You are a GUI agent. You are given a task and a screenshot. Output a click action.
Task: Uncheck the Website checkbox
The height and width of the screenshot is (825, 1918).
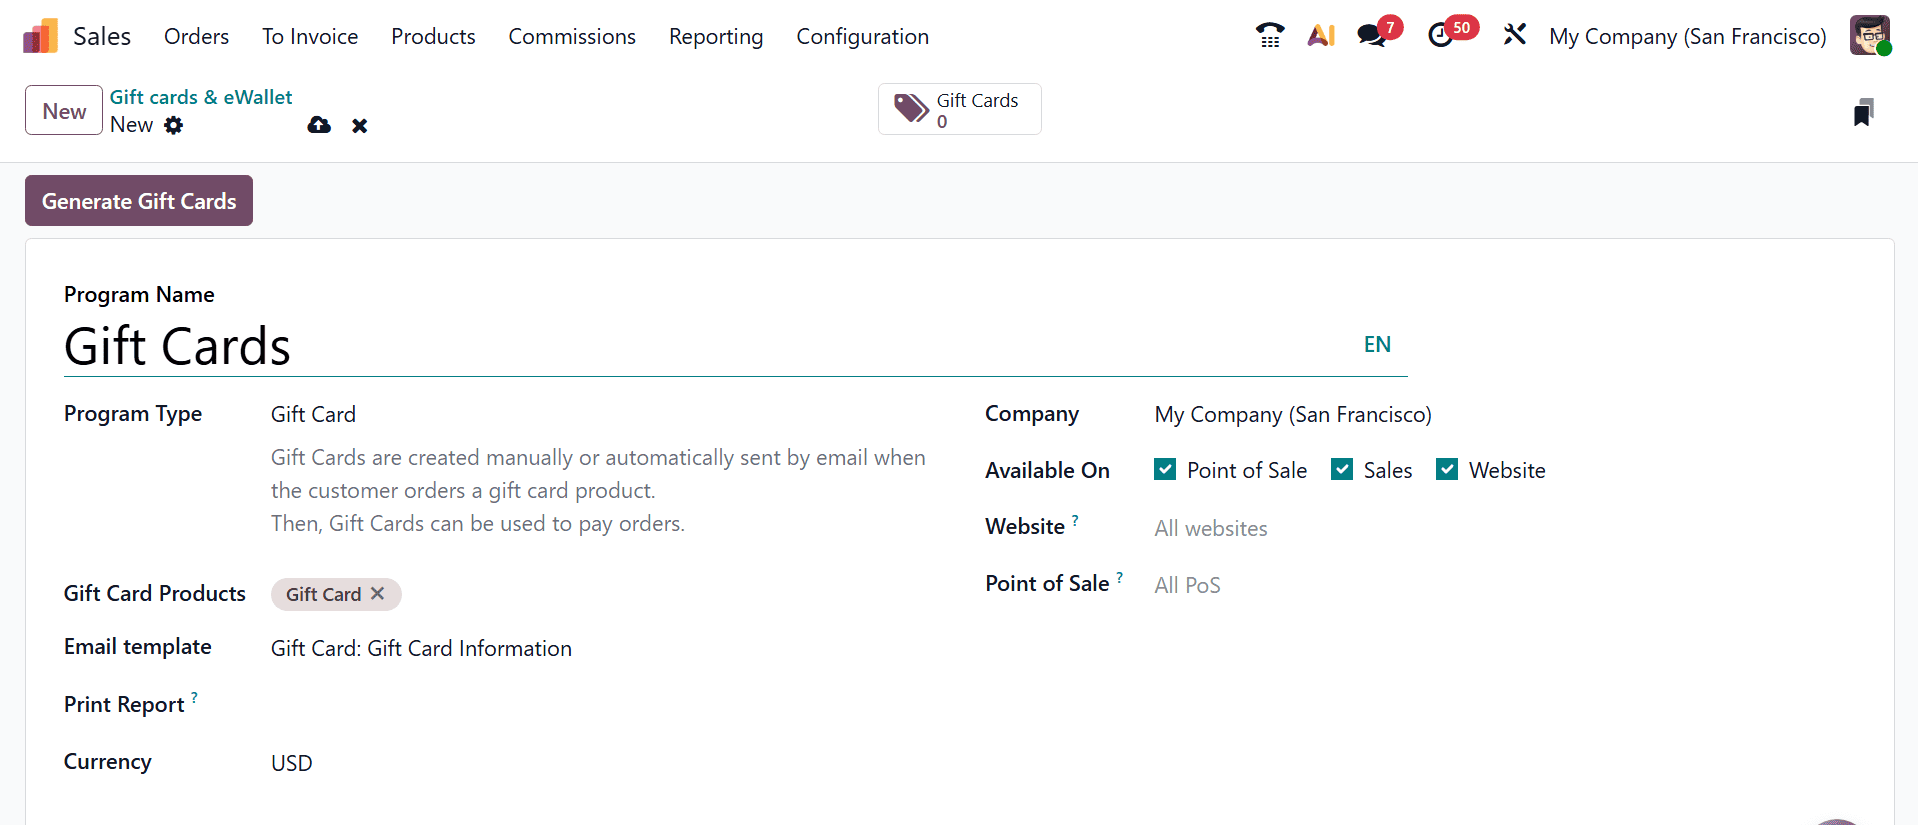coord(1447,470)
